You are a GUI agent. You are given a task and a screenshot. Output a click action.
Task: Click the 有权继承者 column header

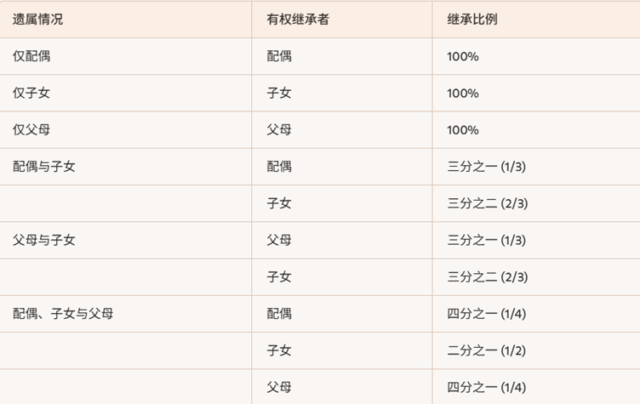pos(296,20)
